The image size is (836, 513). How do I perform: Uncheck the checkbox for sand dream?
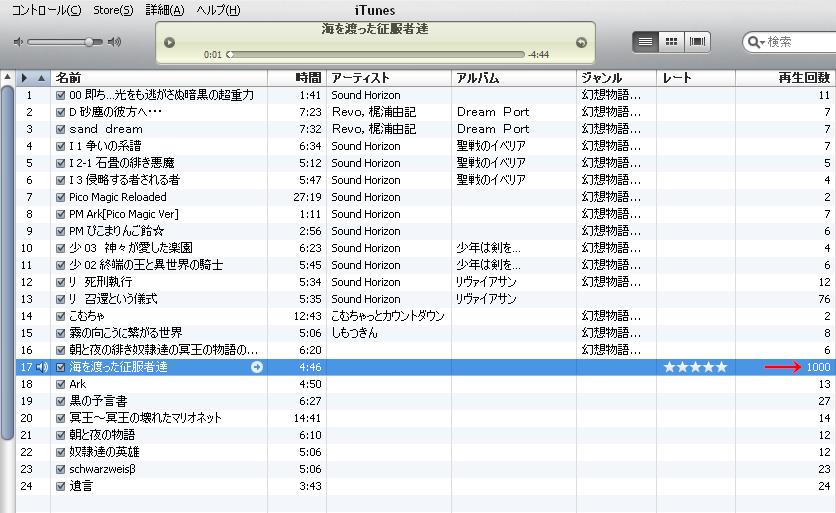tap(60, 130)
